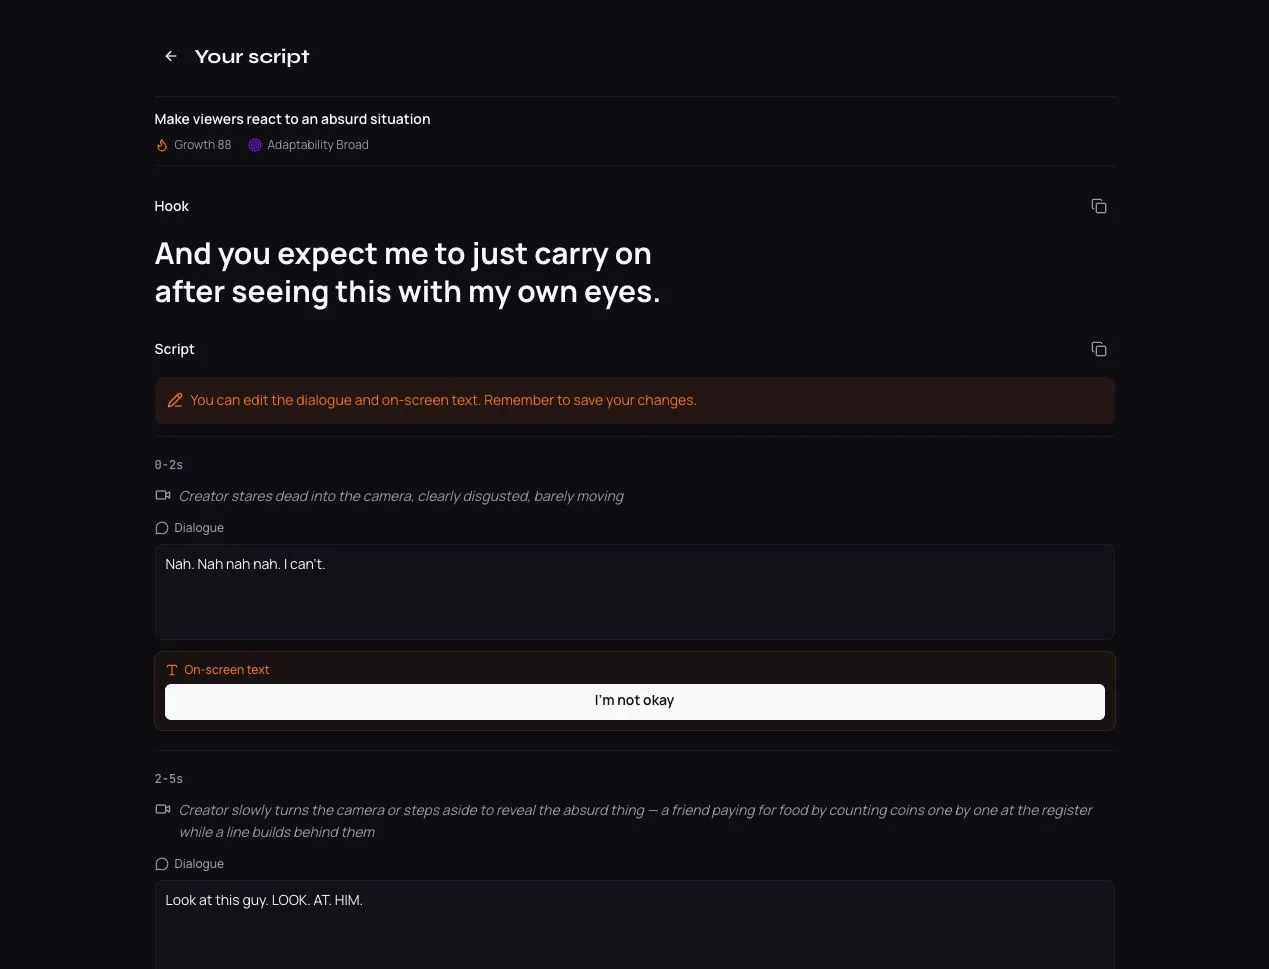
Task: Copy the Script using its copy icon
Action: coord(1099,349)
